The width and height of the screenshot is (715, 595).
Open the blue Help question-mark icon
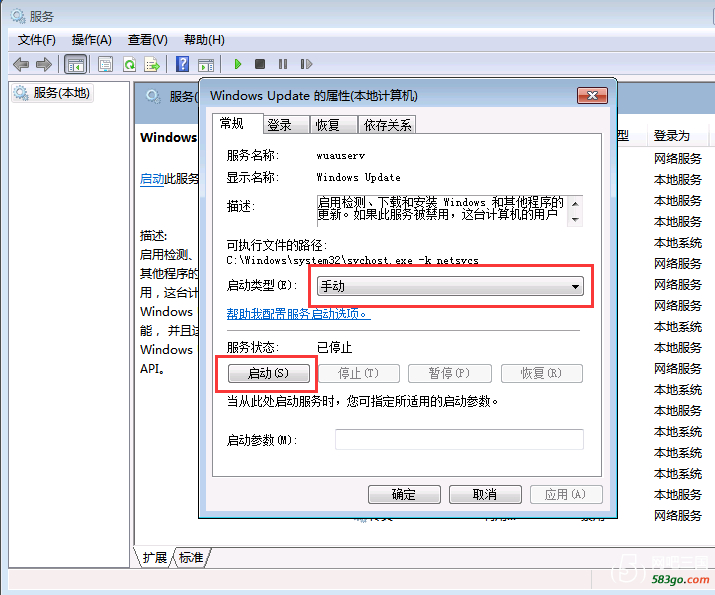[182, 64]
